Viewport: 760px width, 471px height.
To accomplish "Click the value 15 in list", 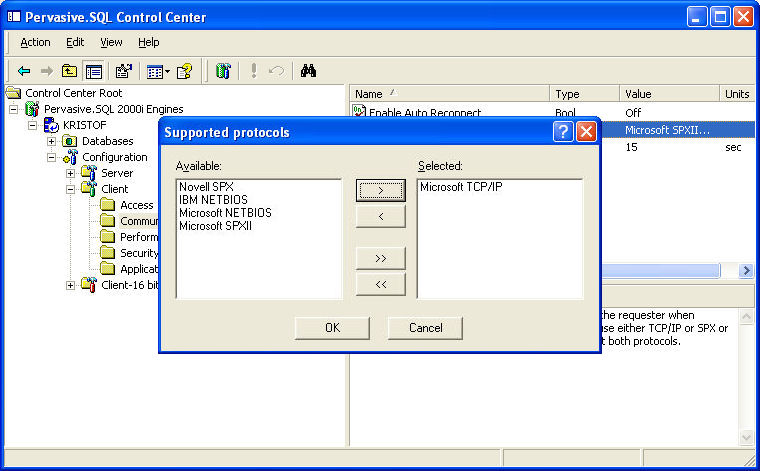I will [632, 147].
